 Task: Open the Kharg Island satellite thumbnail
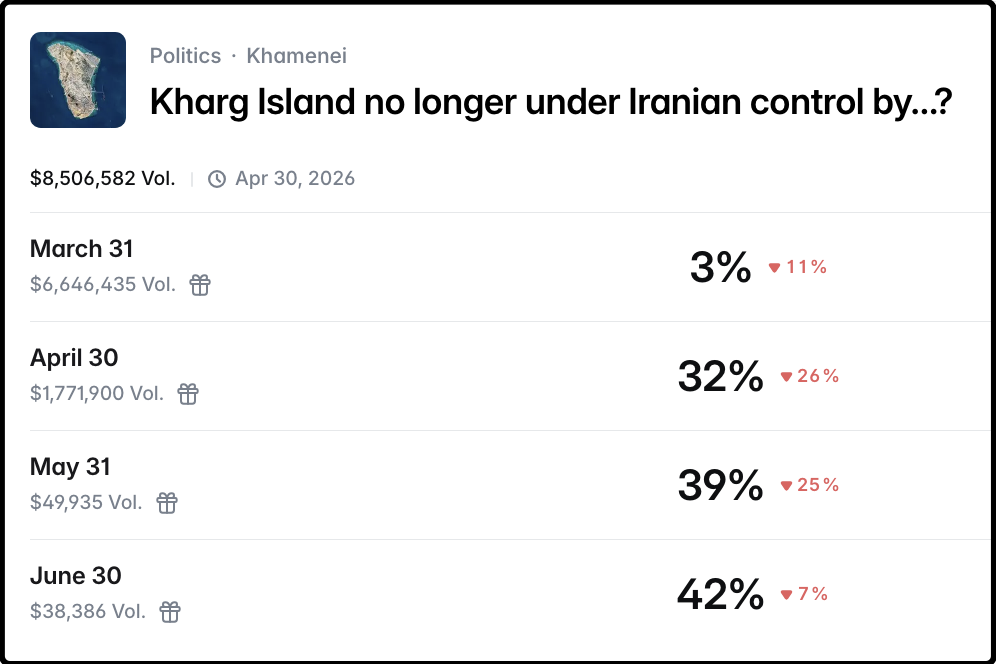point(78,80)
